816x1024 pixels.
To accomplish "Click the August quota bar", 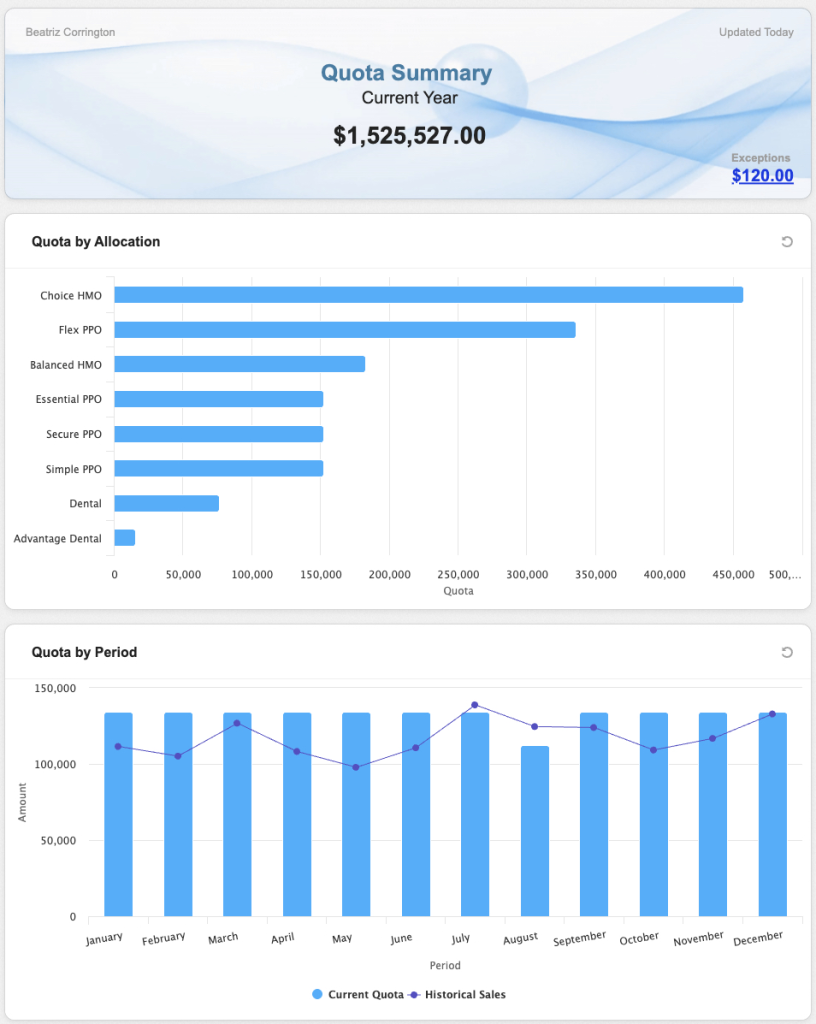I will [x=535, y=830].
